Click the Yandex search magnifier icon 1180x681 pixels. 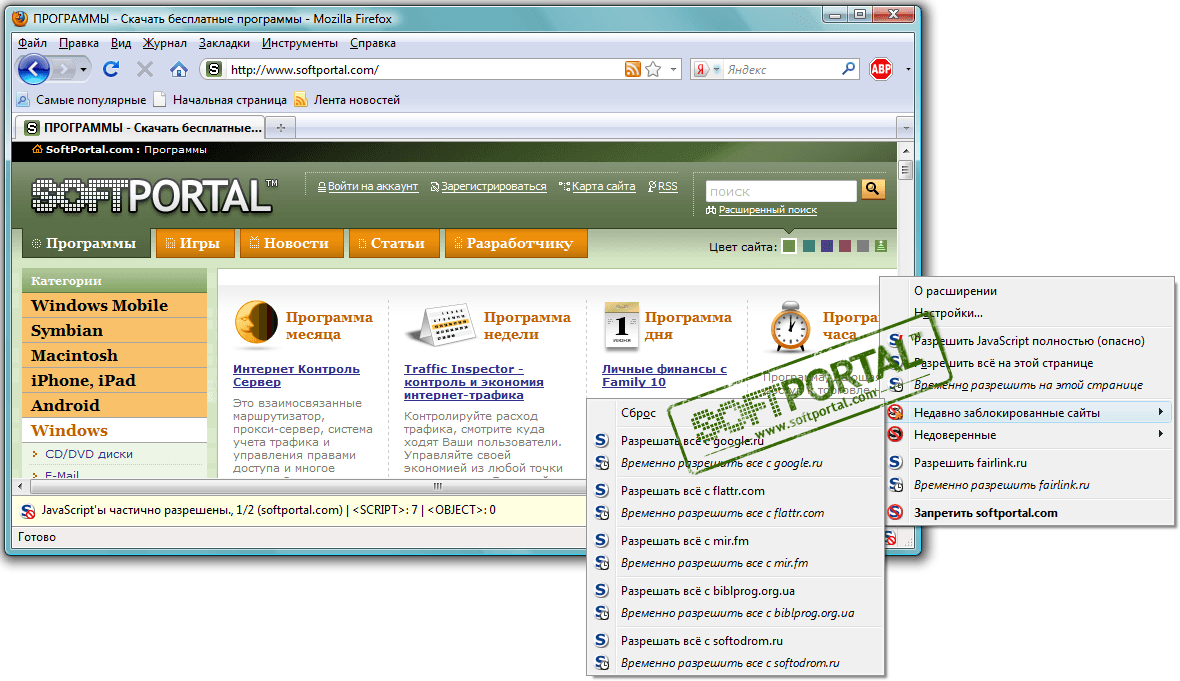pyautogui.click(x=848, y=68)
